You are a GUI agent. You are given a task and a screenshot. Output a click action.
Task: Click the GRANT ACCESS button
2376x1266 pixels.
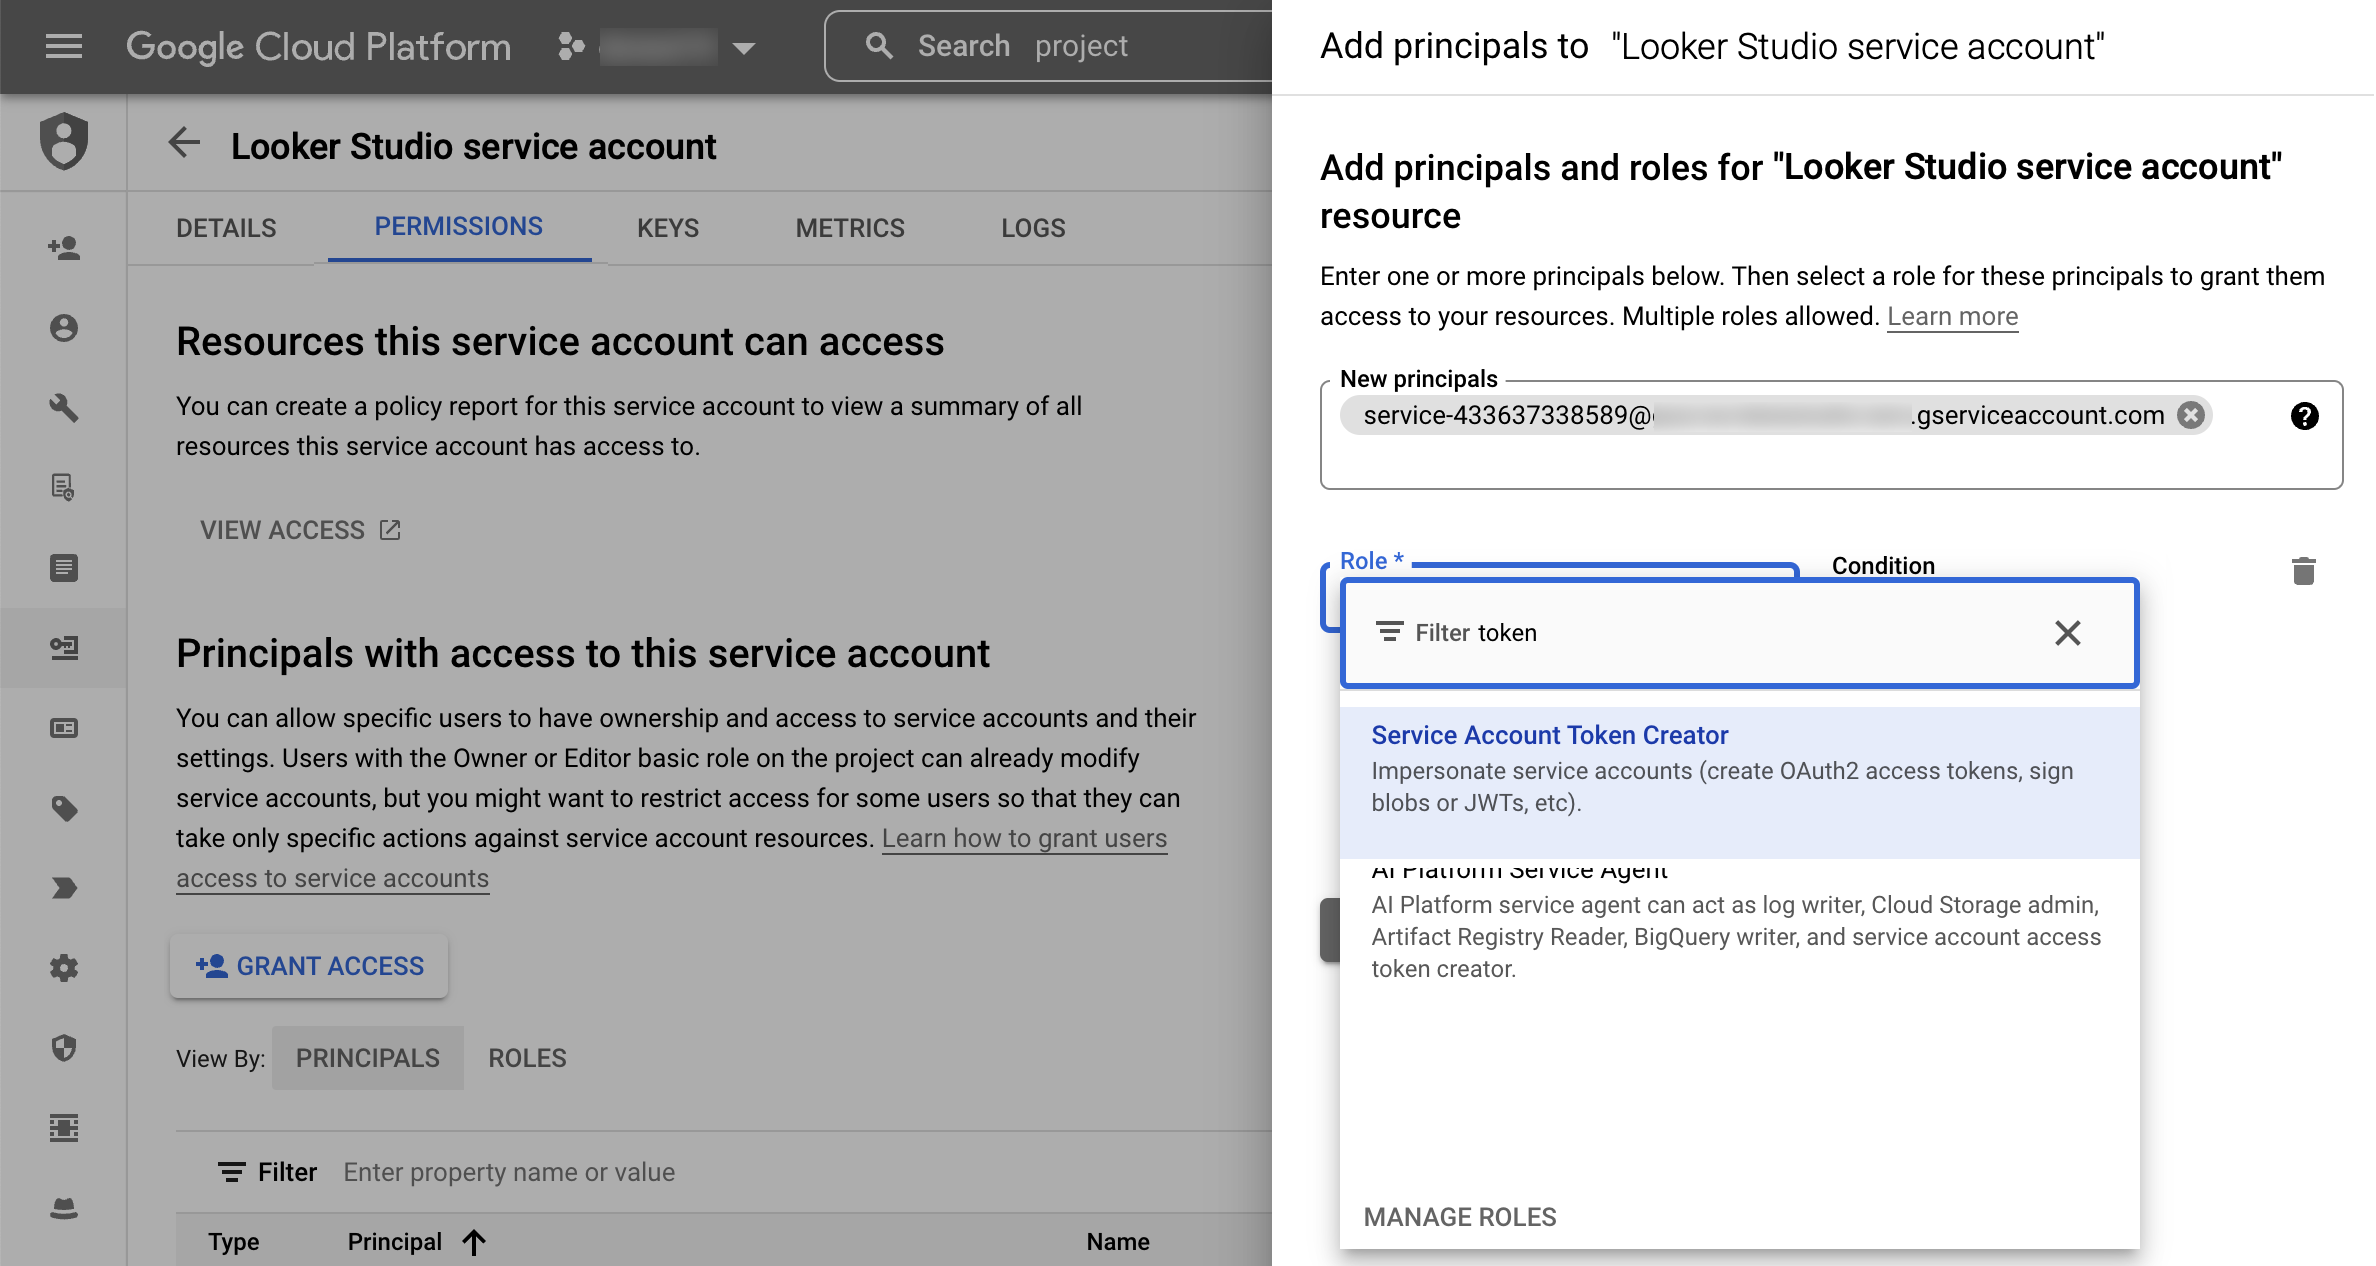tap(310, 964)
